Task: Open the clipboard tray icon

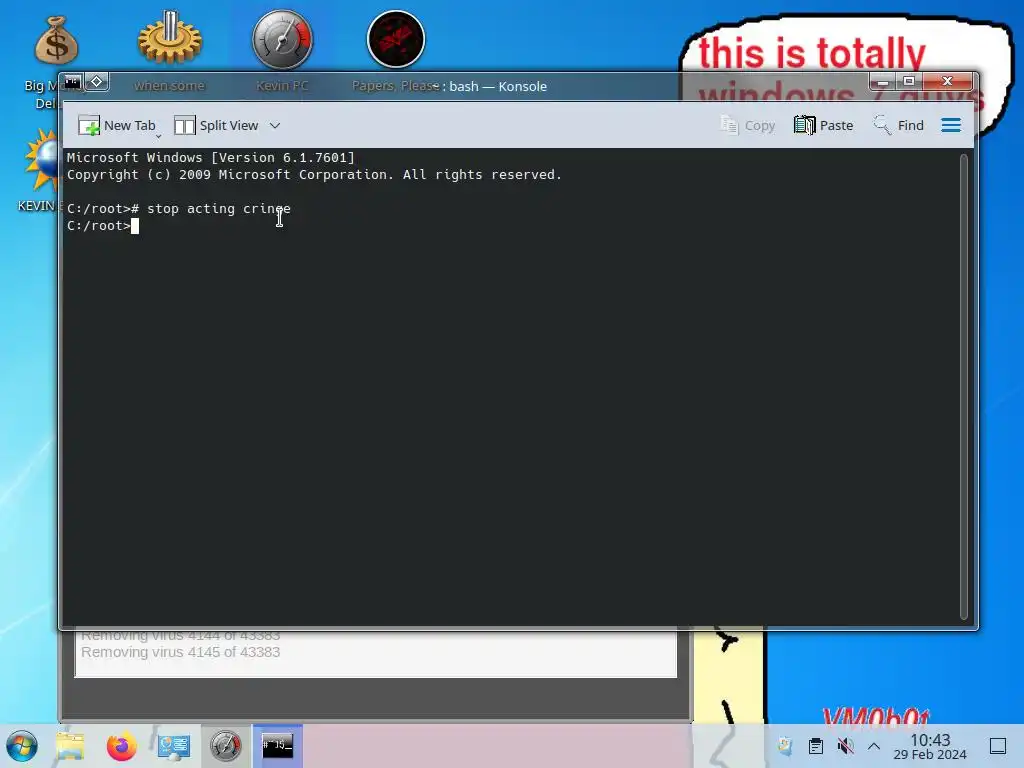Action: pos(816,746)
